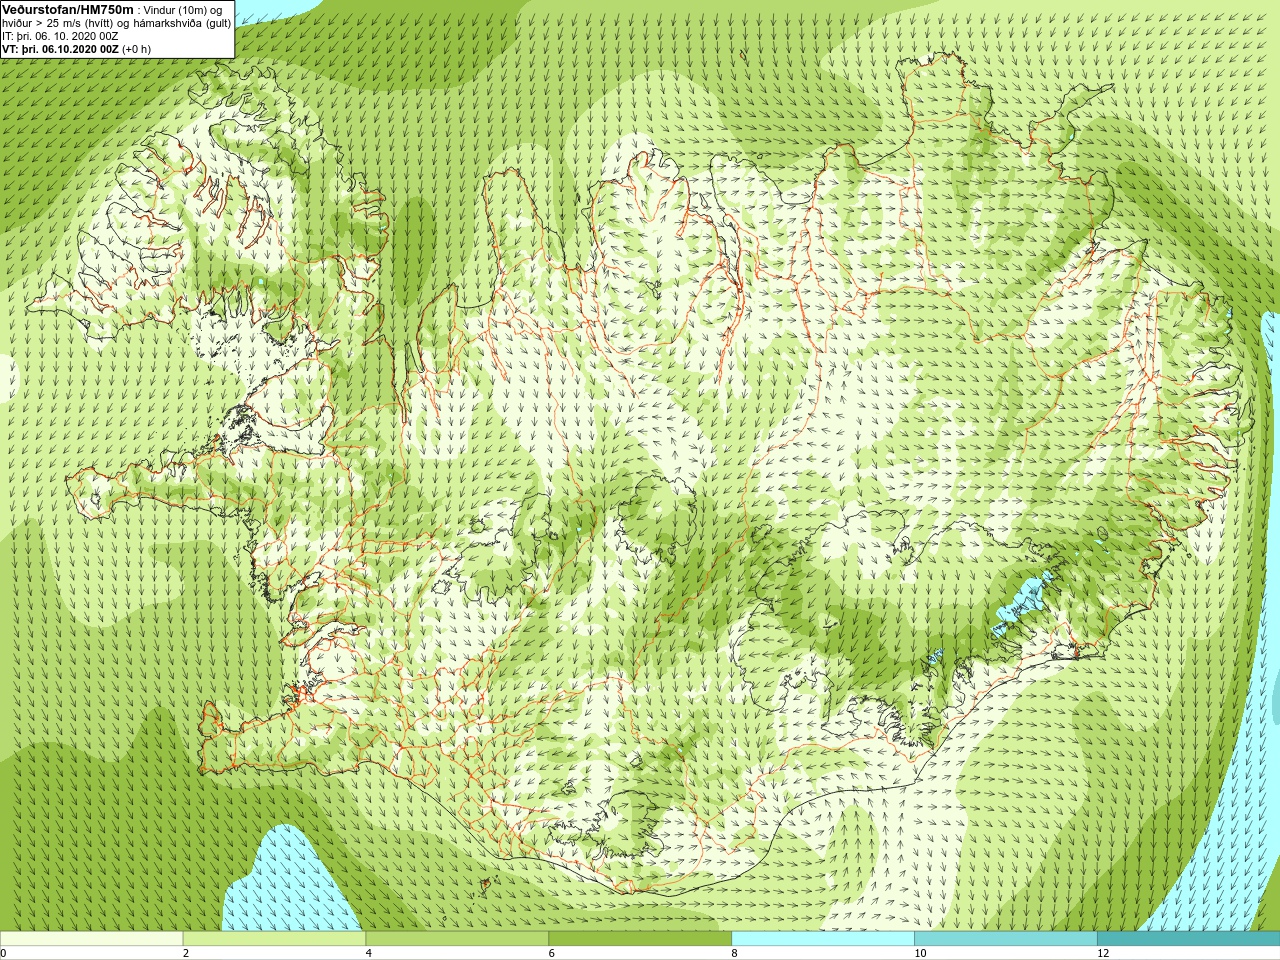Click the 'IT: þri. 06. 10. 2020 00Z' line

tap(60, 36)
